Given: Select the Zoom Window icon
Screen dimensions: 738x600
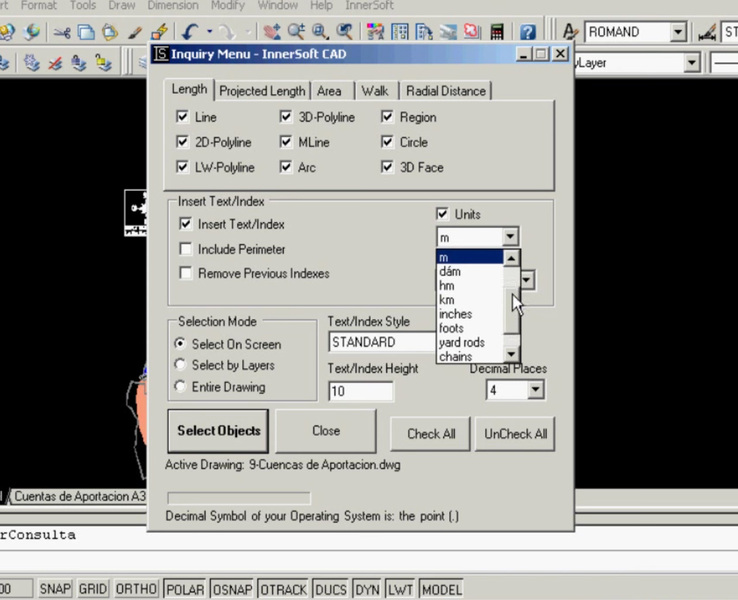Looking at the screenshot, I should coord(320,32).
